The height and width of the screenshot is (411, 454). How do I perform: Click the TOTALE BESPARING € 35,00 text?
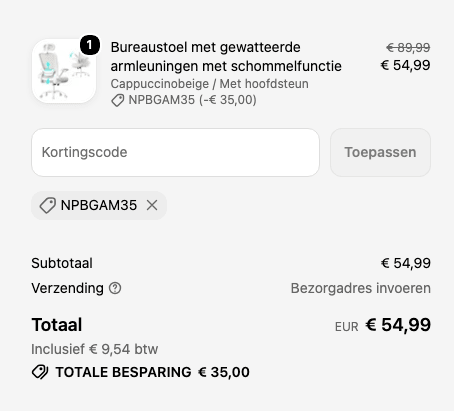(x=153, y=372)
